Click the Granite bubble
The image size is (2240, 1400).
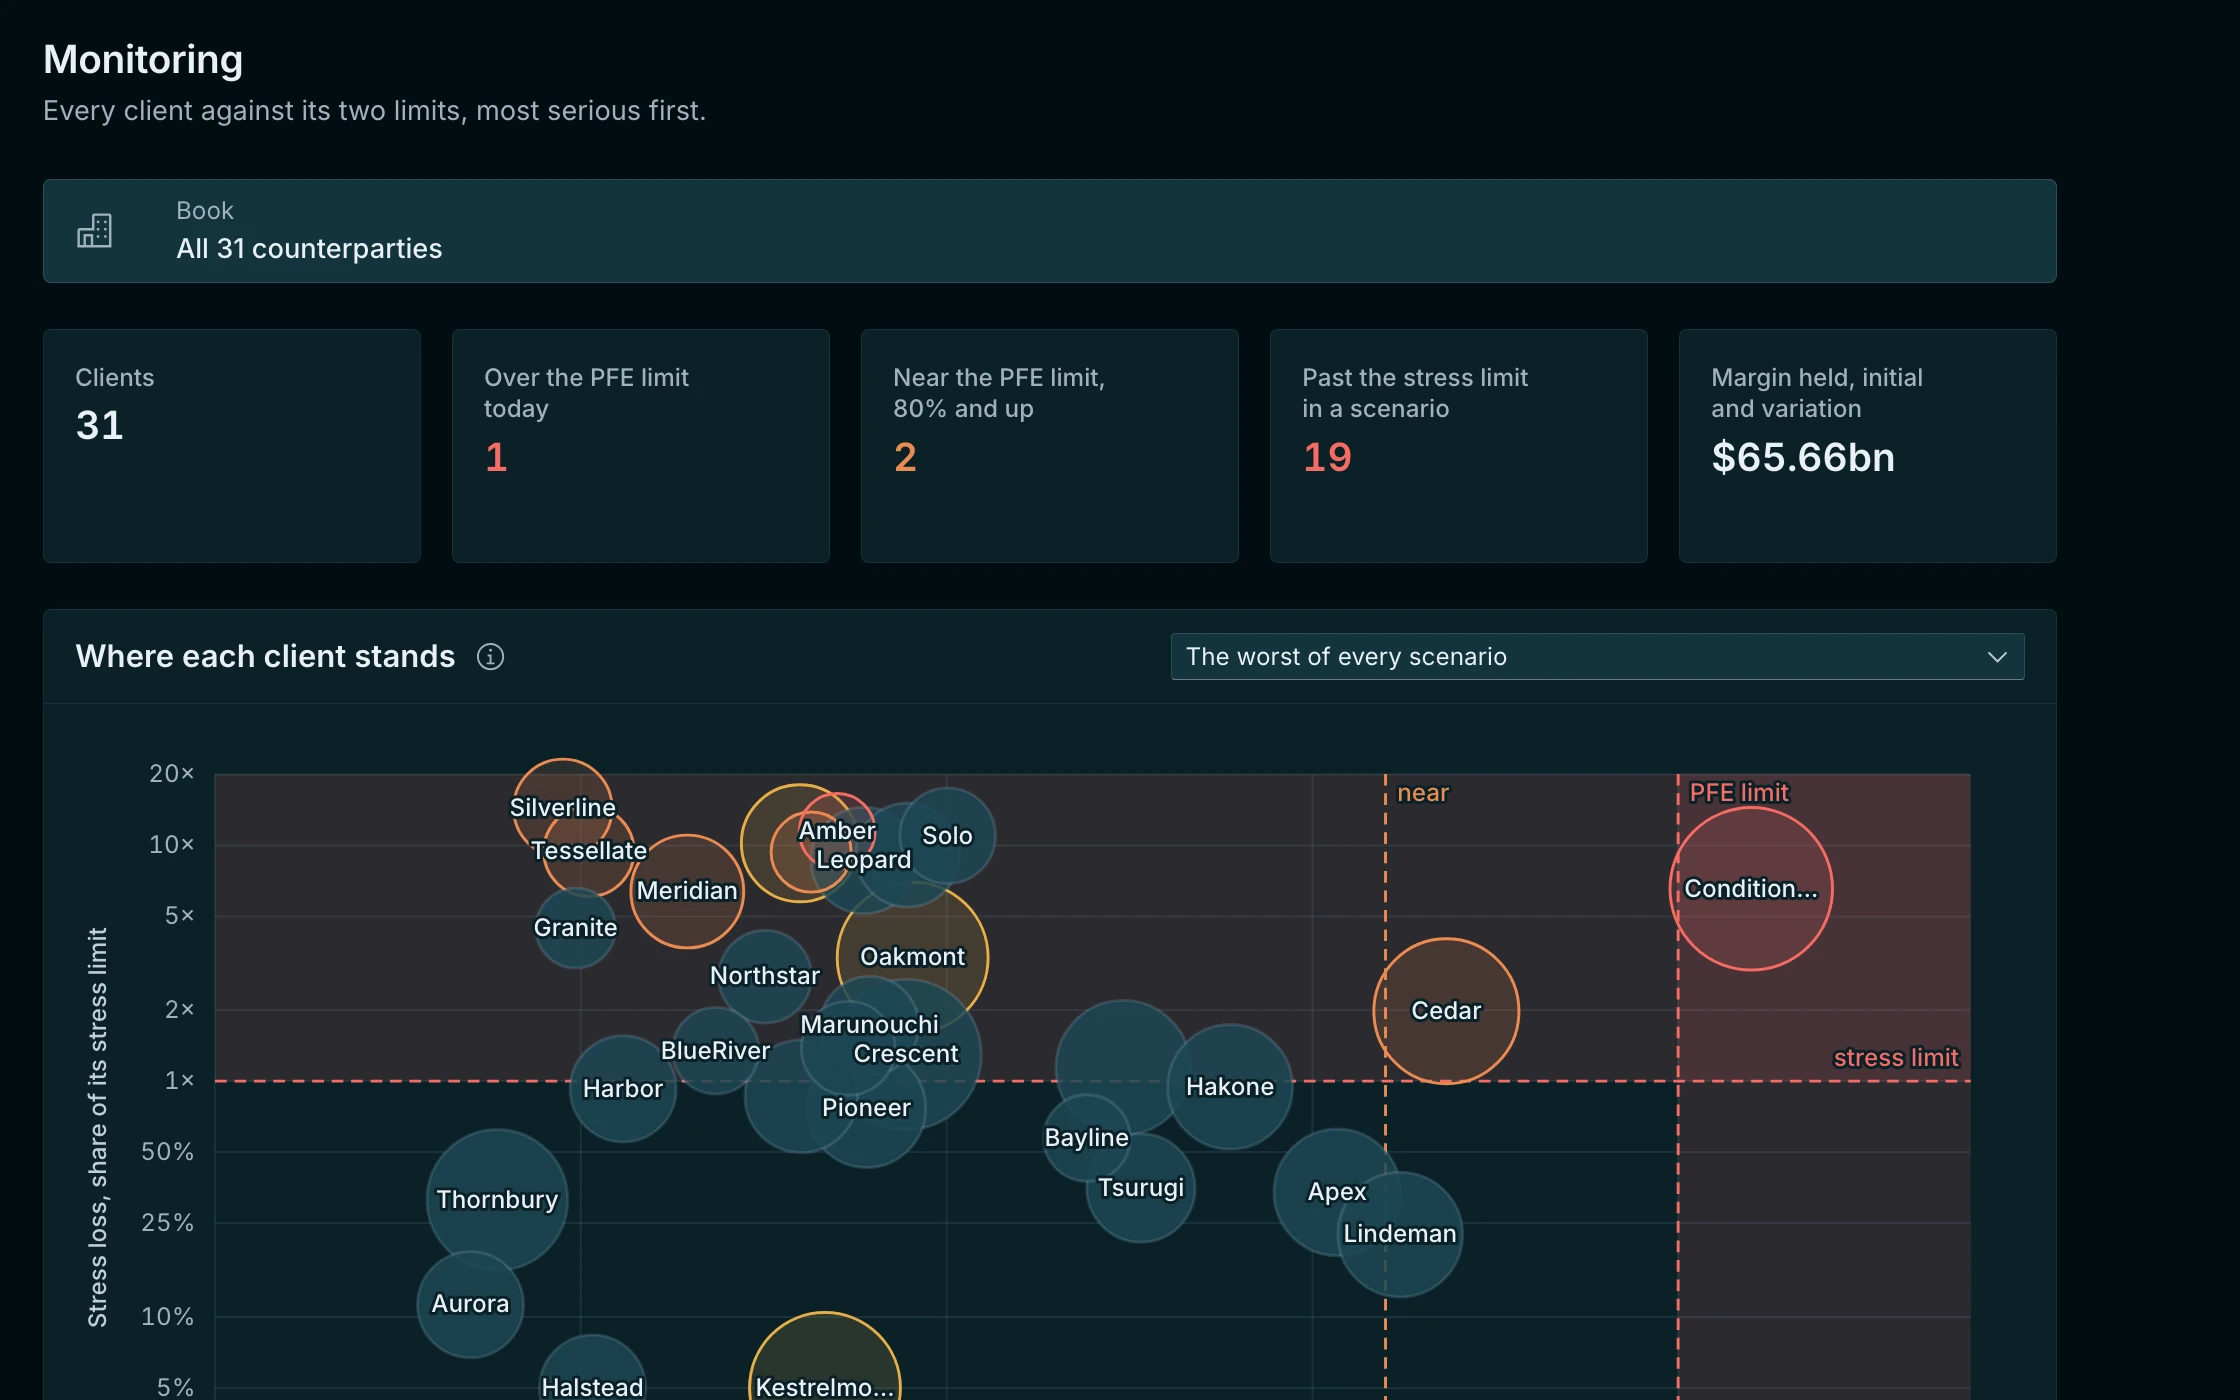click(576, 928)
